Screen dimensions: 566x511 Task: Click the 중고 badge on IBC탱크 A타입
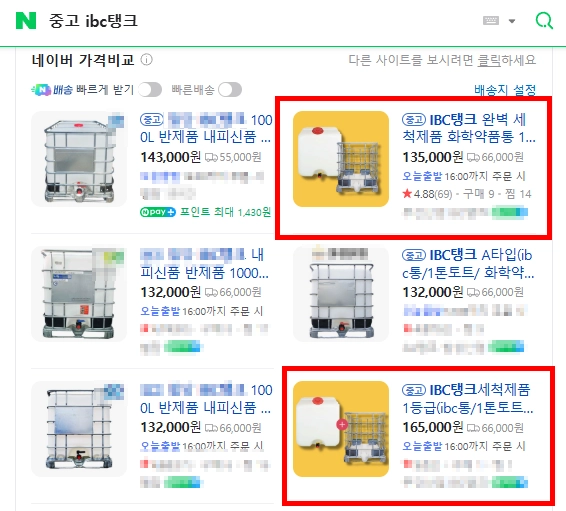[x=414, y=255]
